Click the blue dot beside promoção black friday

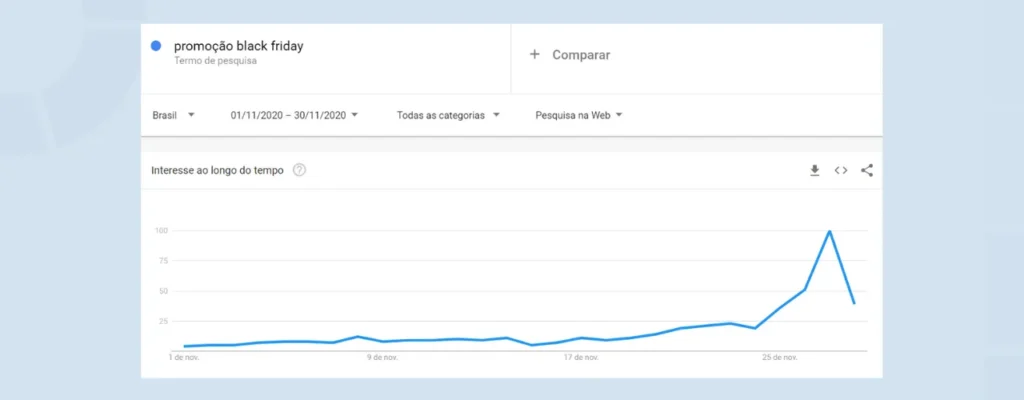pyautogui.click(x=155, y=46)
